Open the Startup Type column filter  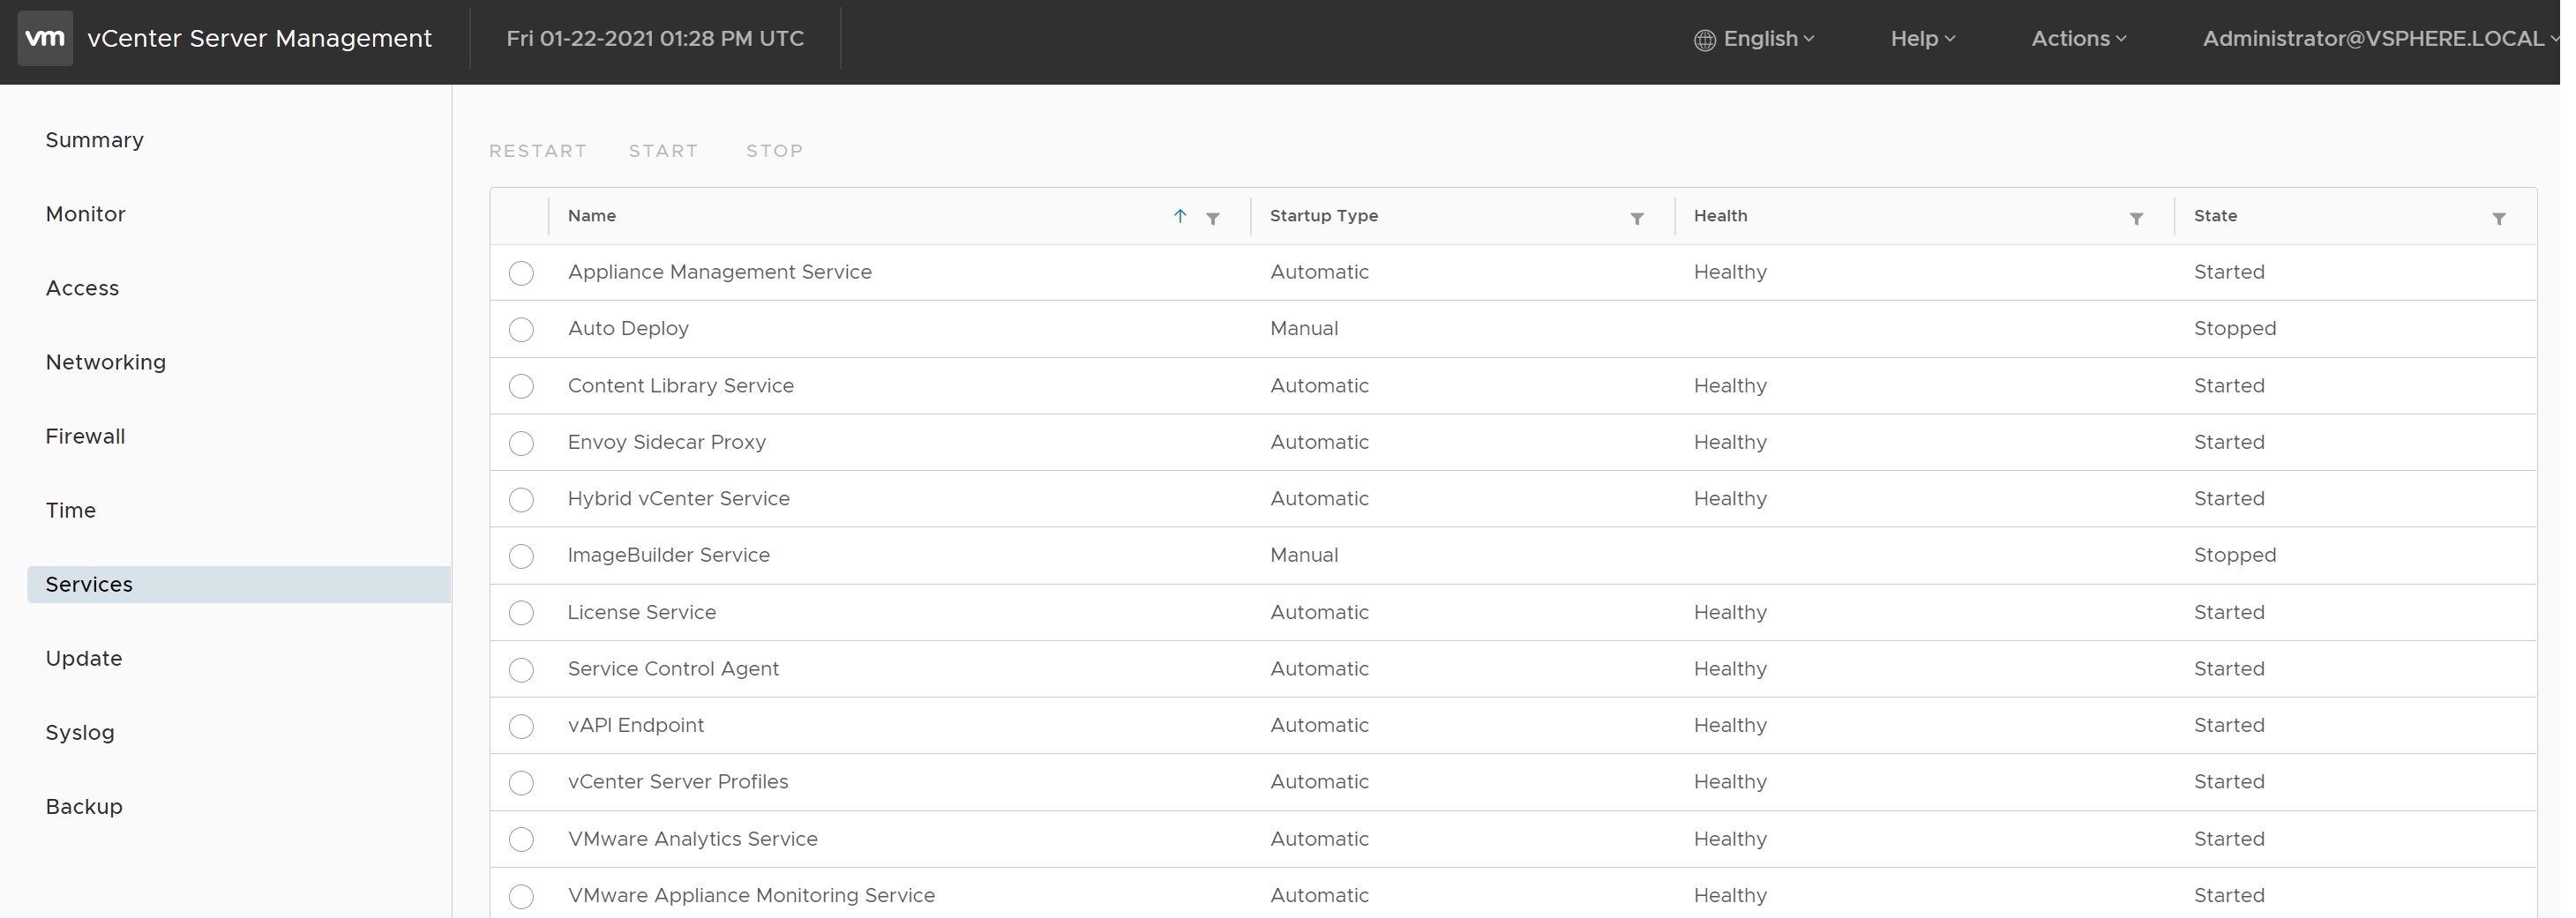[x=1637, y=218]
